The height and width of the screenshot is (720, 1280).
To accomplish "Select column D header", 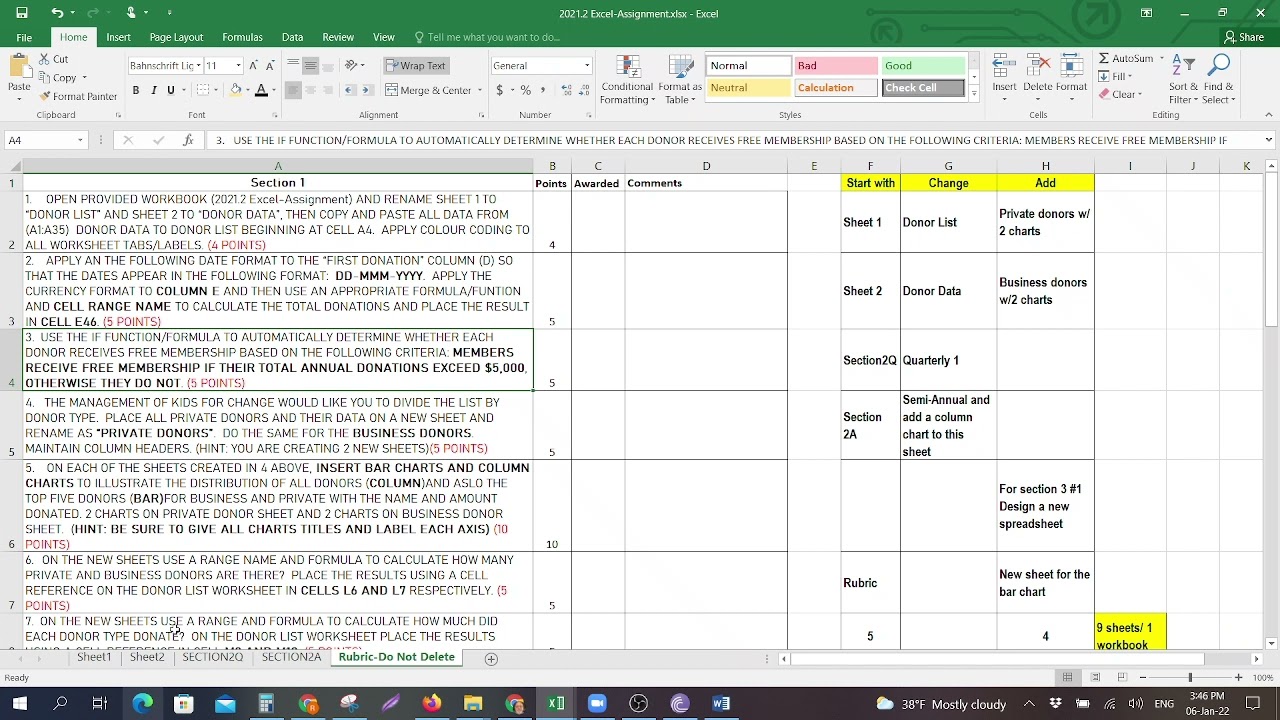I will click(706, 166).
